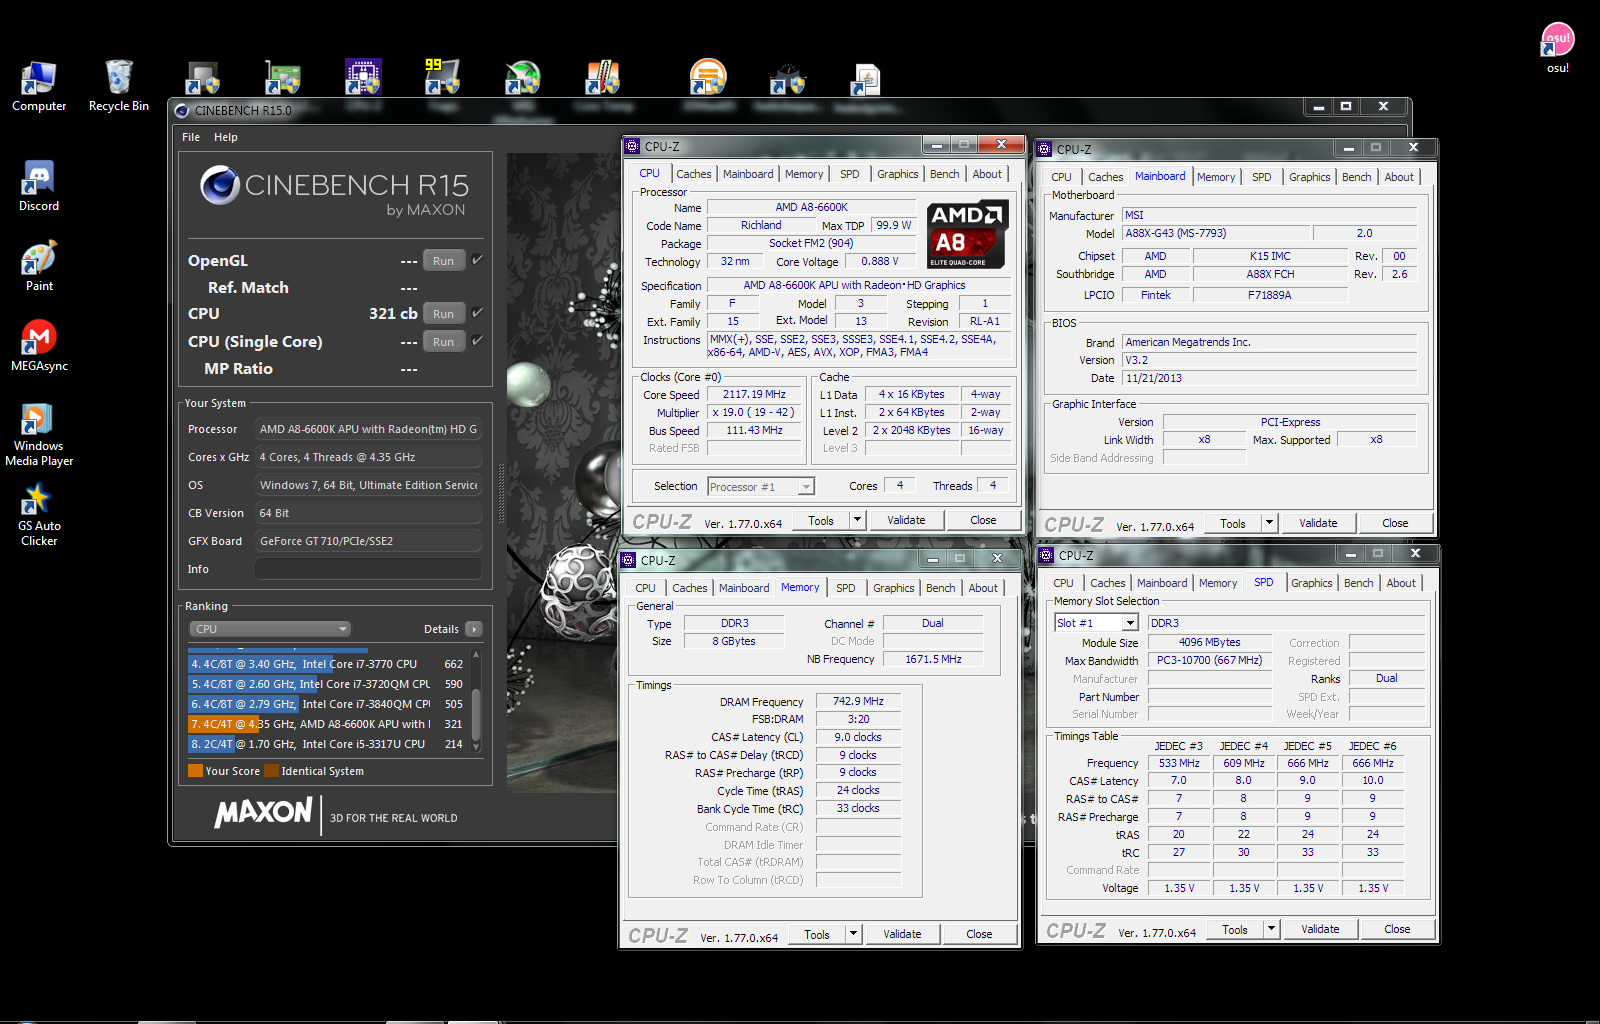
Task: Open the About tab in CPU tab window
Action: click(987, 174)
